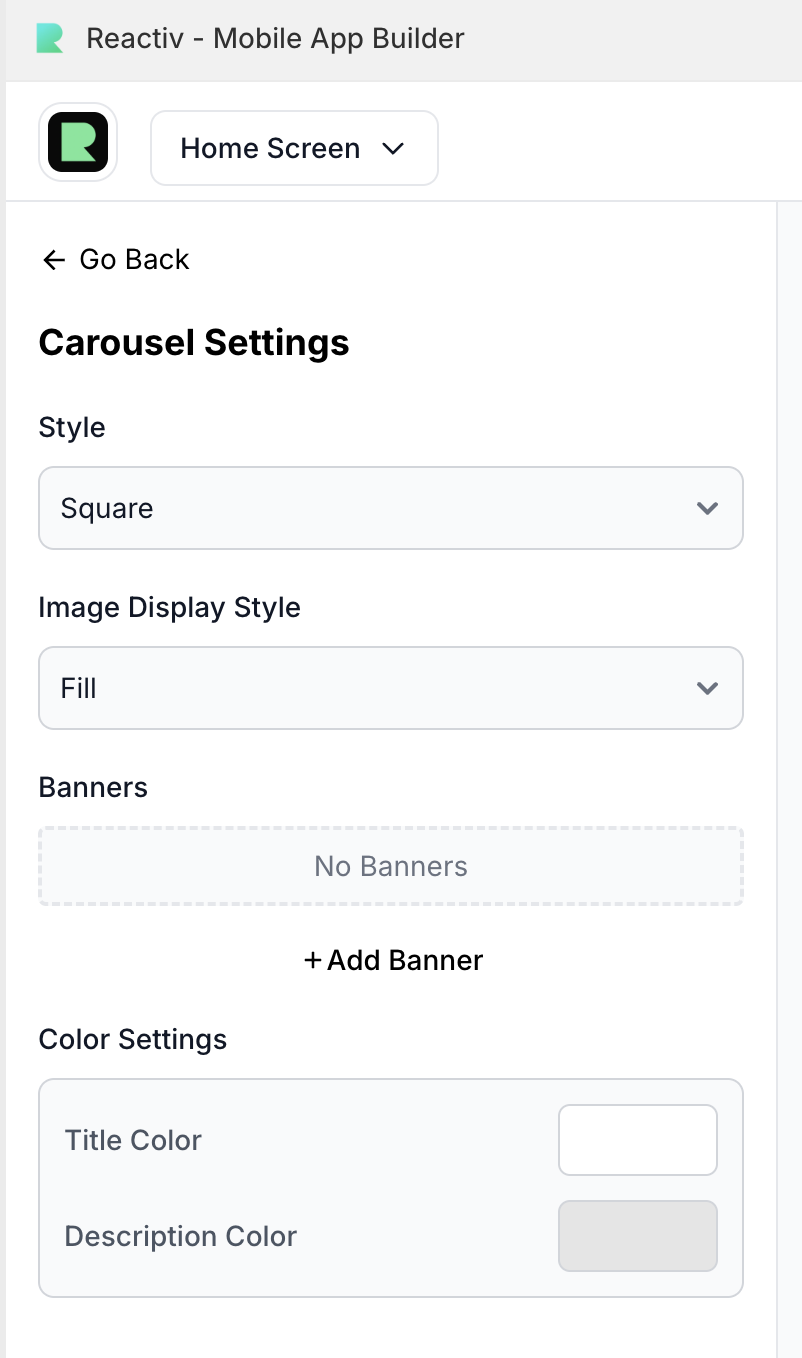
Task: Expand the Style dropdown showing Square
Action: (390, 508)
